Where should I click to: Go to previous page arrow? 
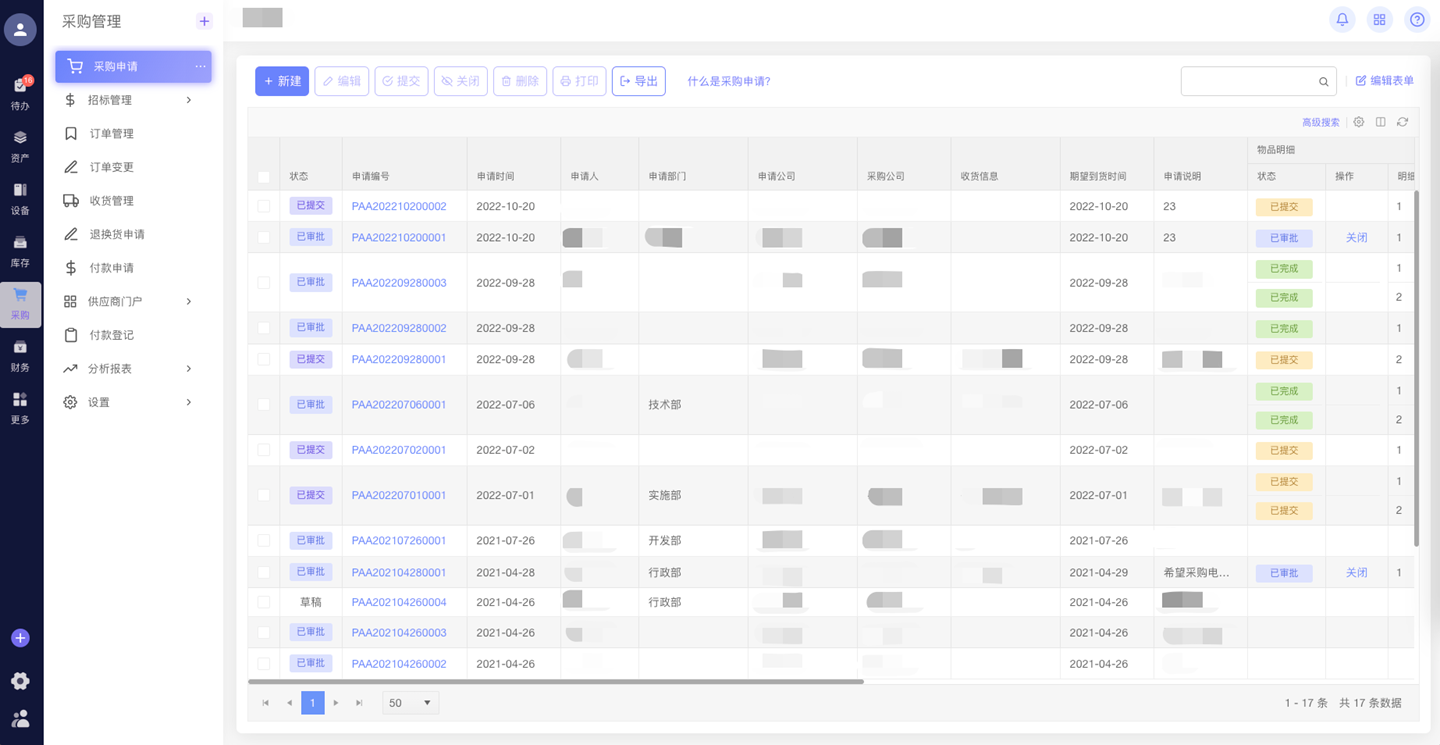coord(289,703)
